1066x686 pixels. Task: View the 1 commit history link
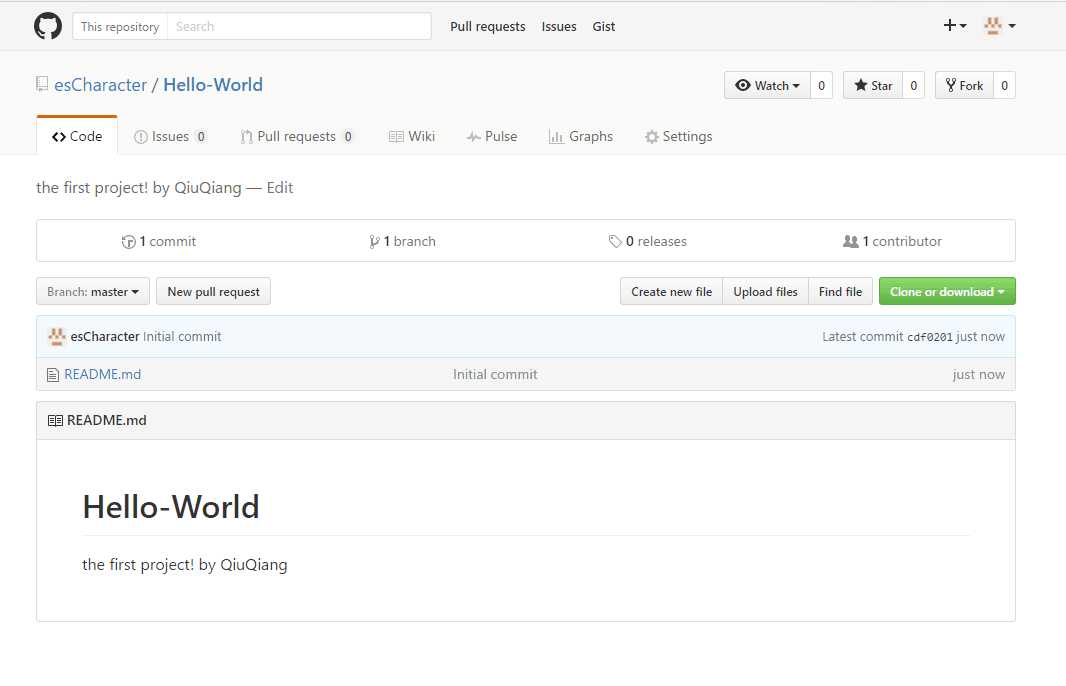pos(159,241)
